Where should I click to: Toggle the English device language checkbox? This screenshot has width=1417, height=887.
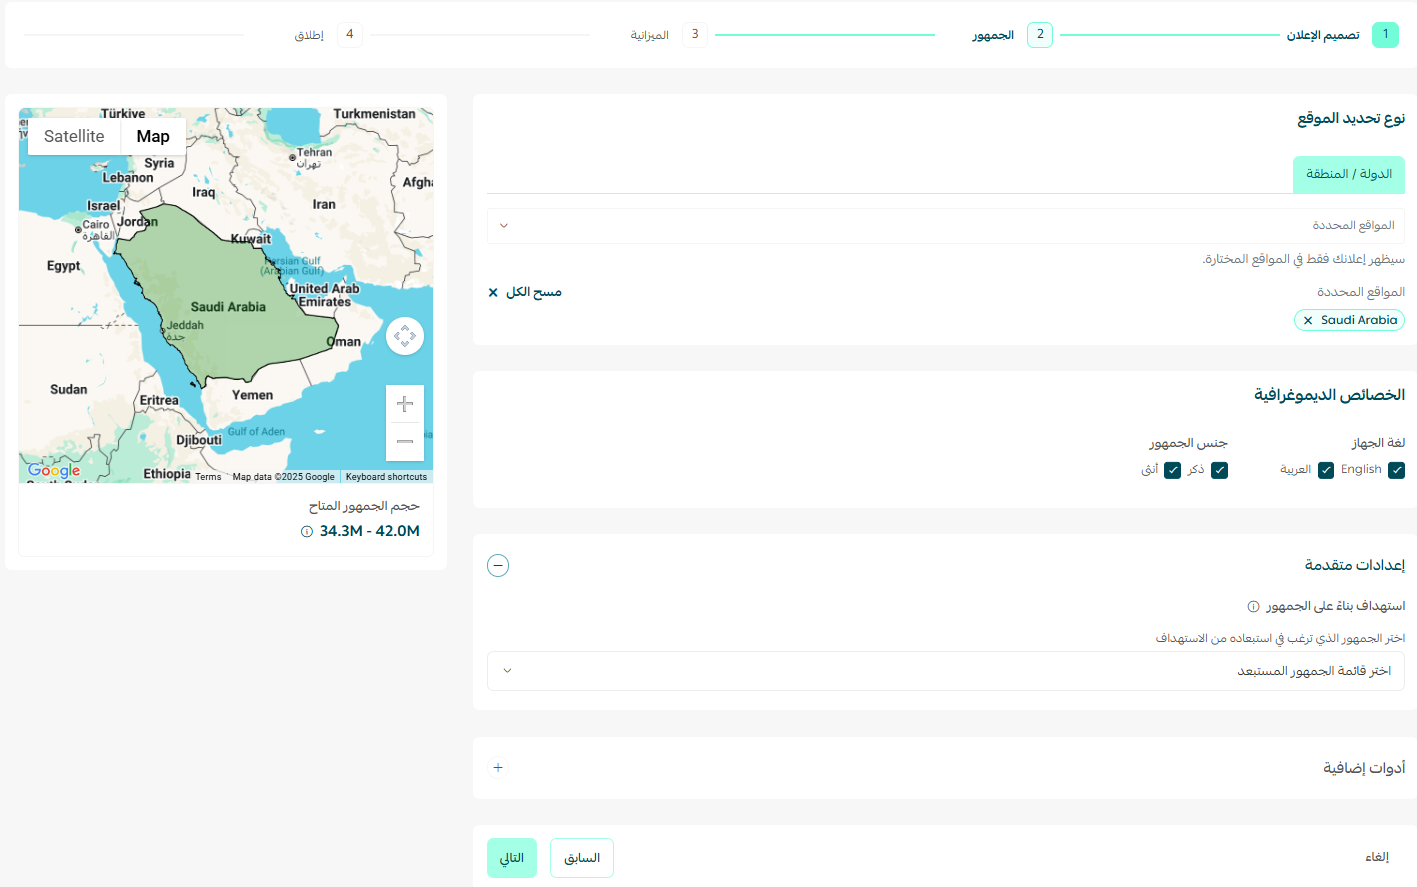tap(1397, 470)
